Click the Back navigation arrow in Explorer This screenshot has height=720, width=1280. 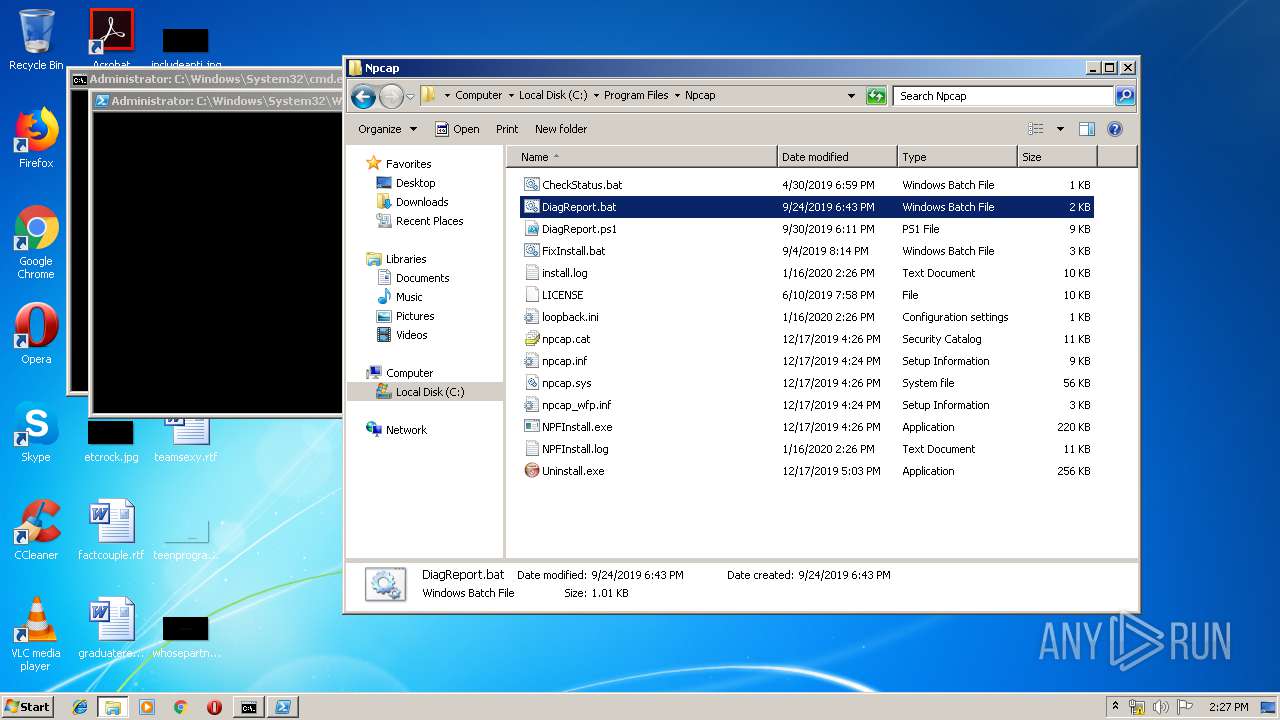[x=363, y=96]
